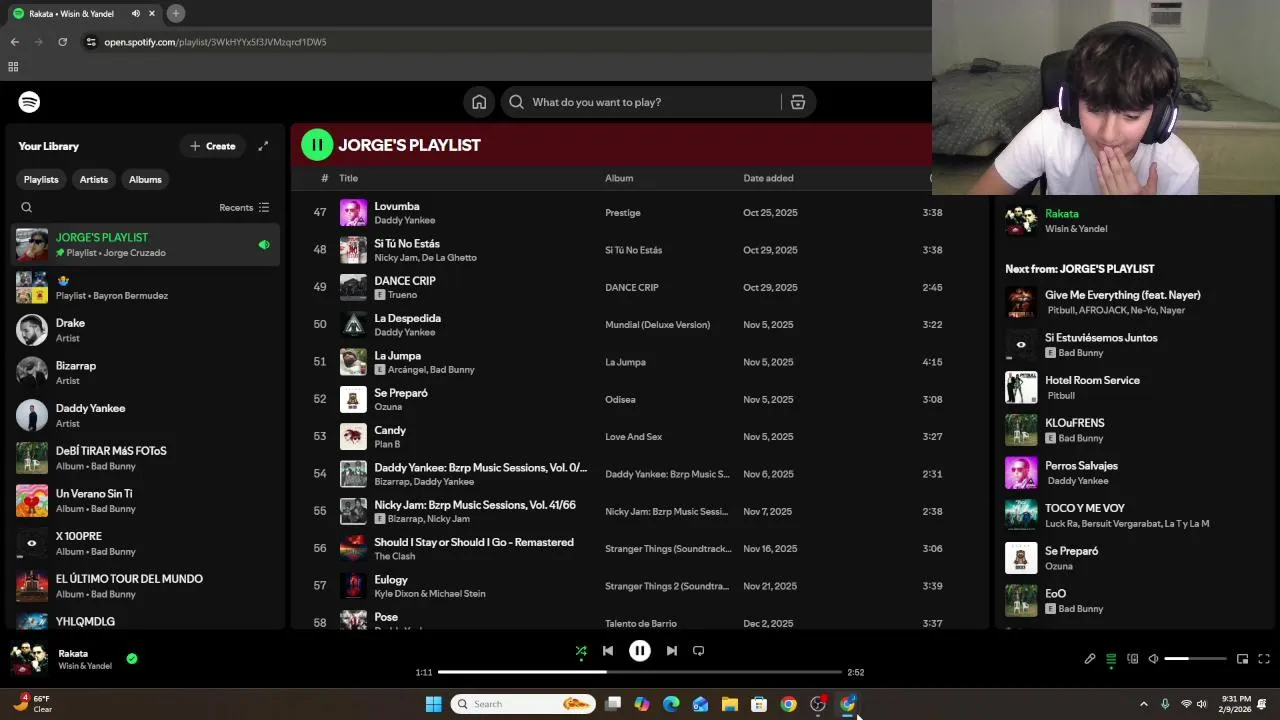Open the miniplayer icon
Viewport: 1280px width, 720px height.
(x=1242, y=659)
